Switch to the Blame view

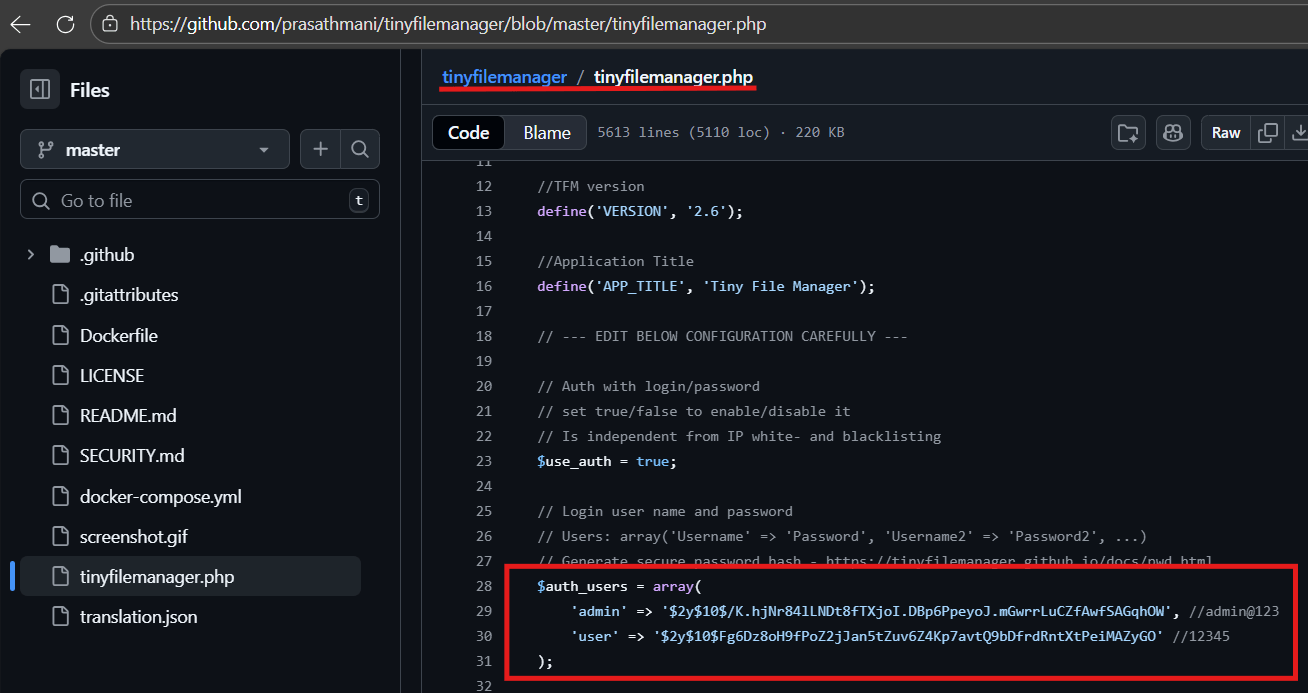pos(547,133)
